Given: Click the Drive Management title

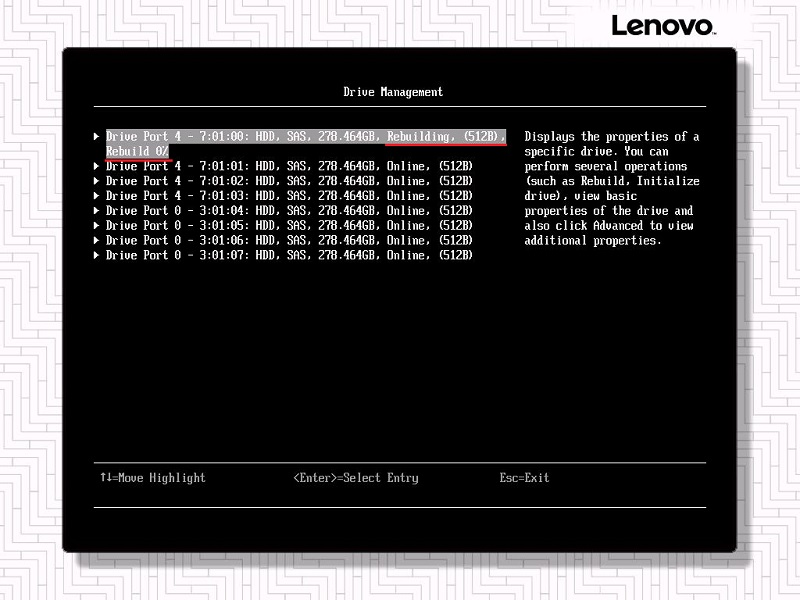Looking at the screenshot, I should (393, 92).
